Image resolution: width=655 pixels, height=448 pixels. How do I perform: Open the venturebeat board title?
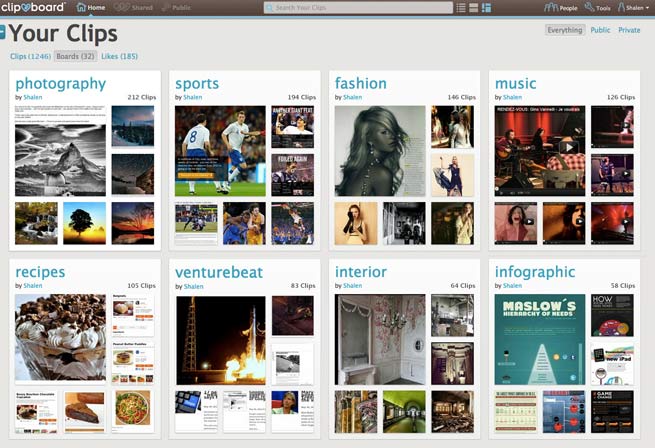pos(219,272)
